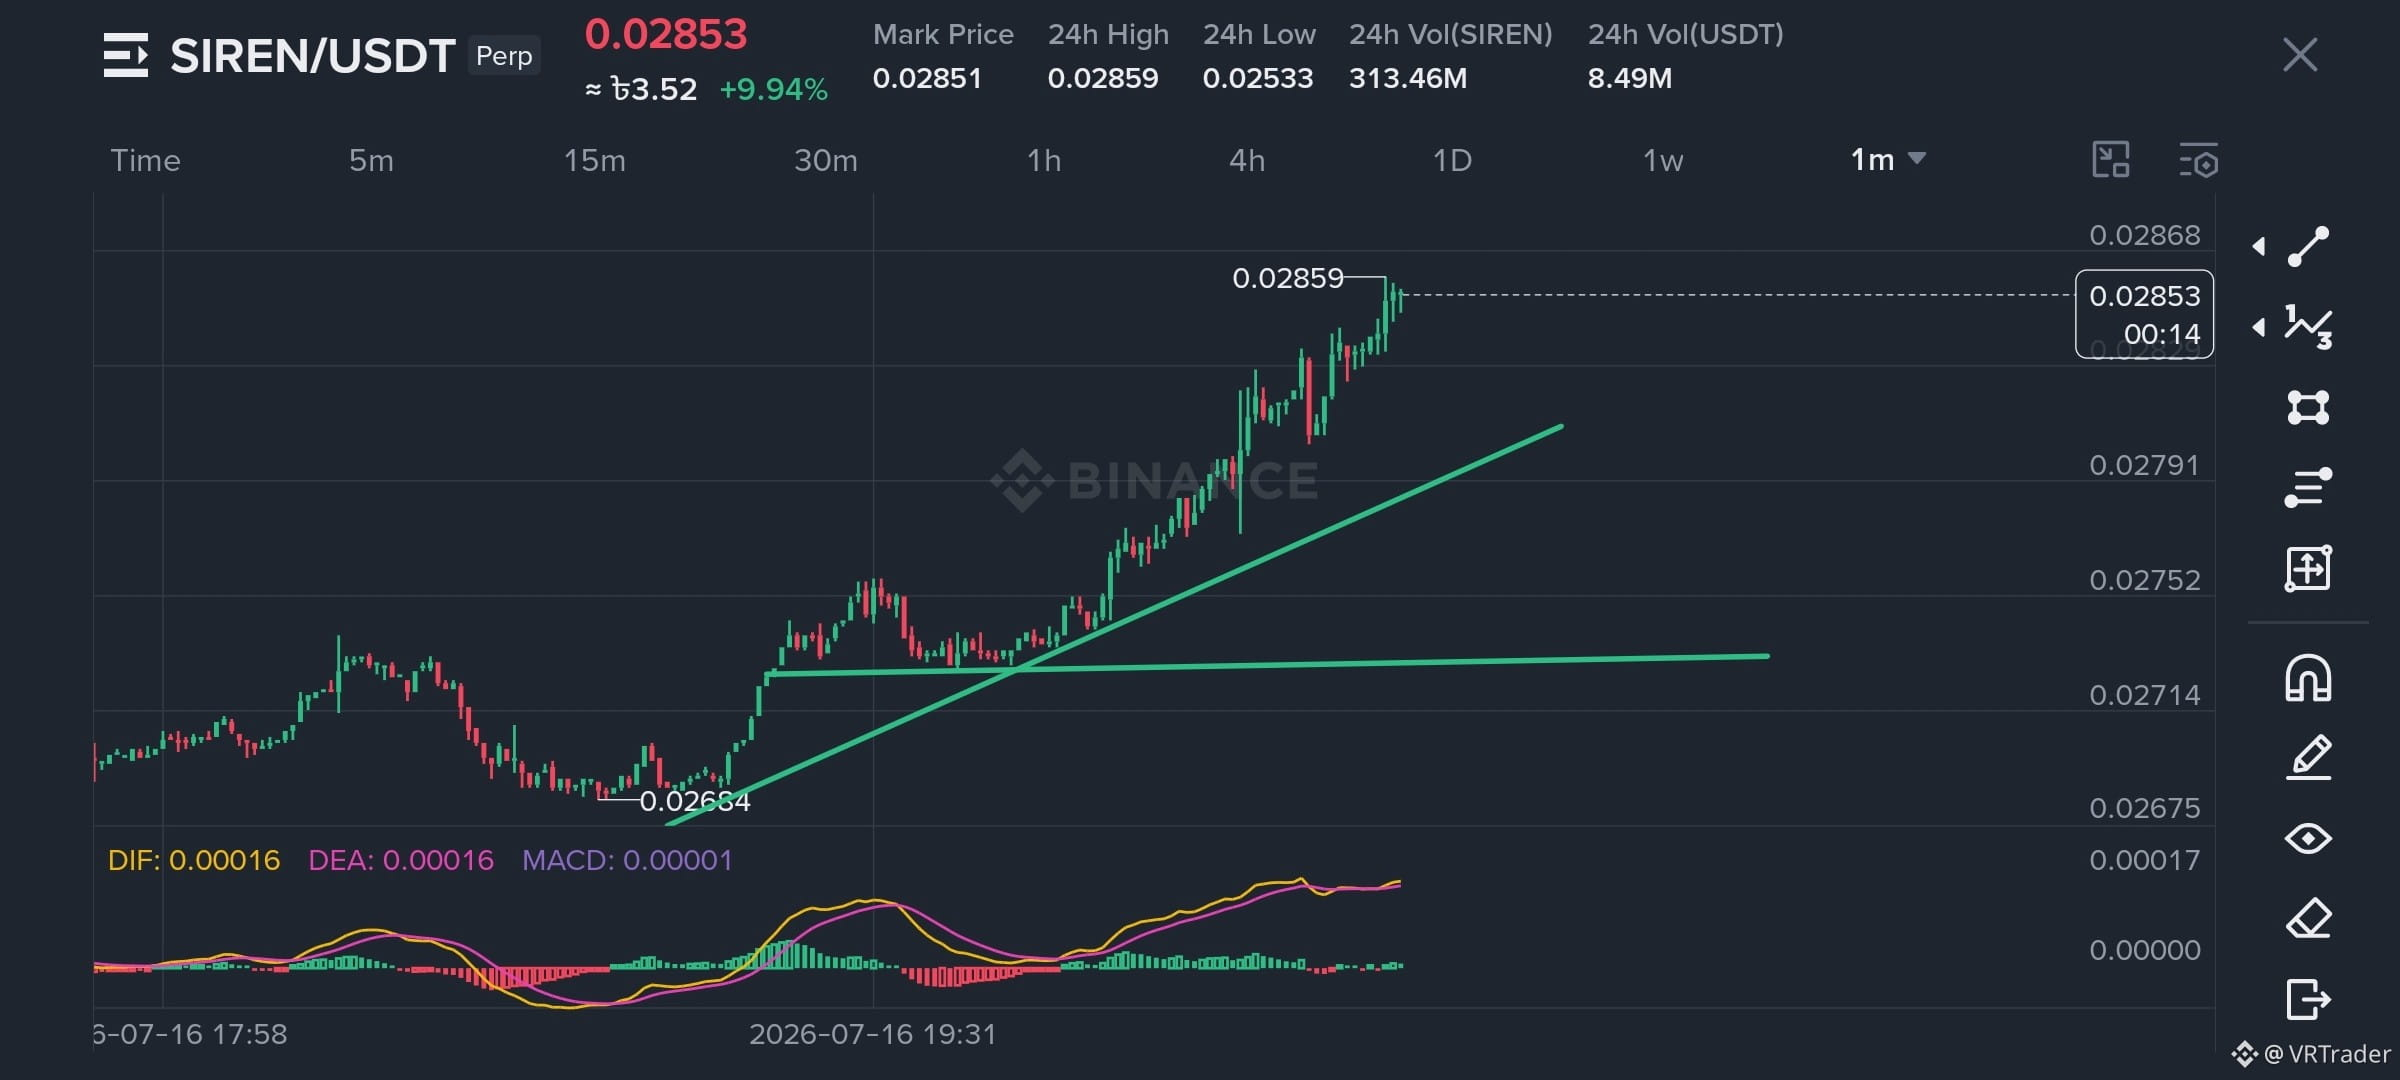Tap the @VRTrader watermark handle
The height and width of the screenshot is (1080, 2400).
coord(2327,1054)
